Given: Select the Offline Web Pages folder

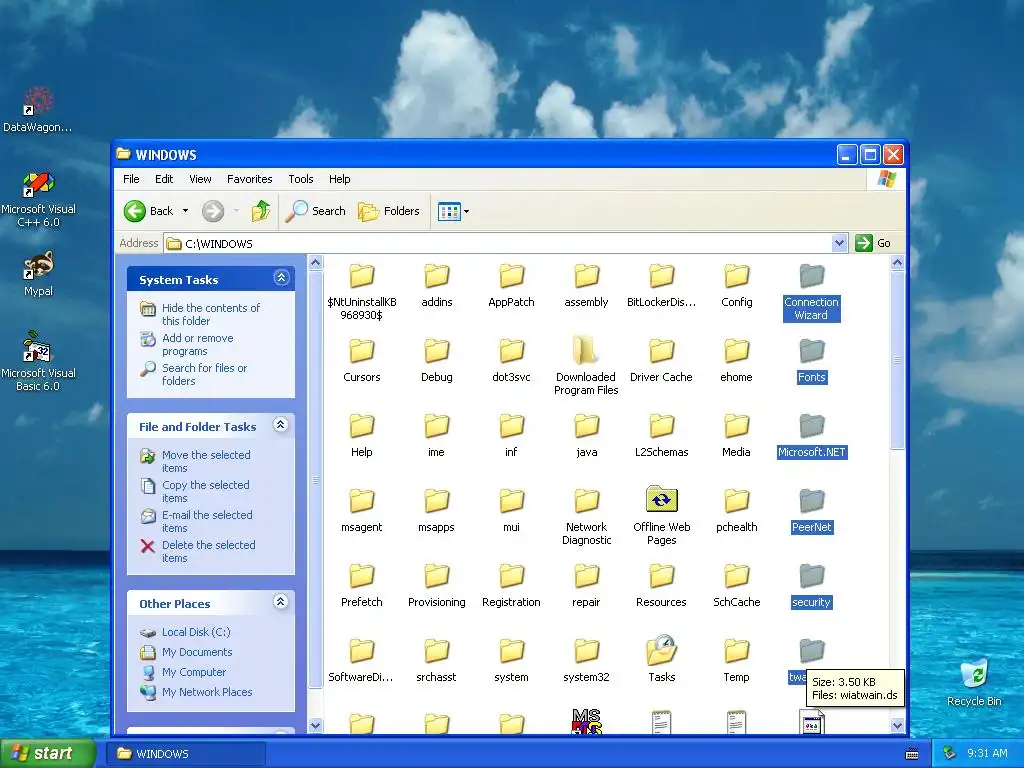Looking at the screenshot, I should (x=661, y=515).
